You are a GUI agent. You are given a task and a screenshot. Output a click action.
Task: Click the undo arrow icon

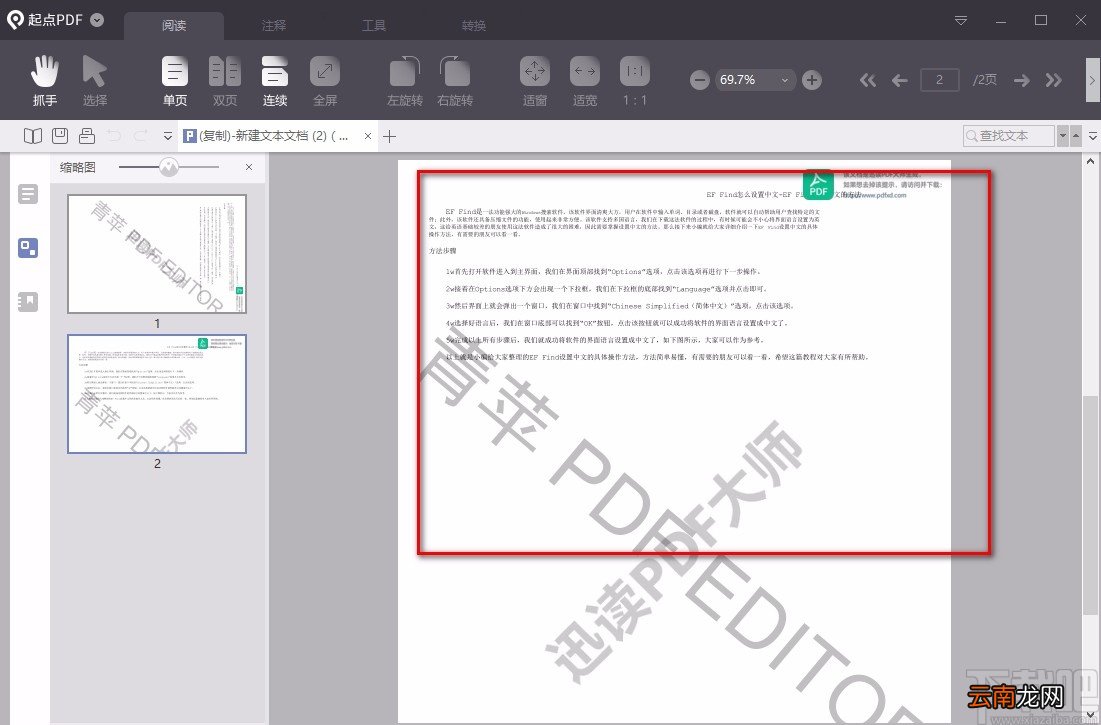[114, 135]
